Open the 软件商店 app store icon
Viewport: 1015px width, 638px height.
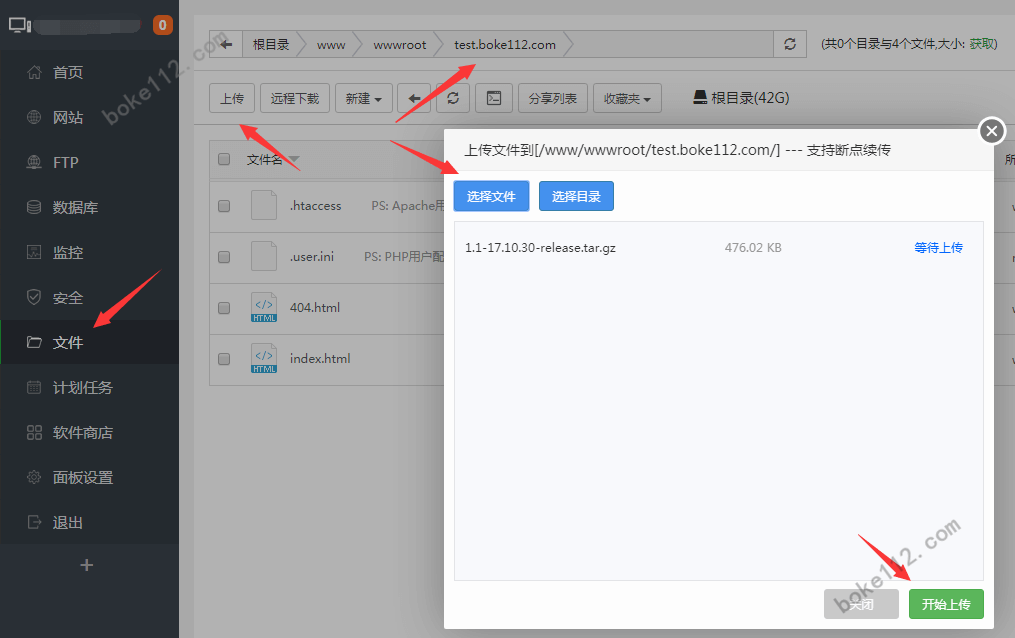[32, 432]
